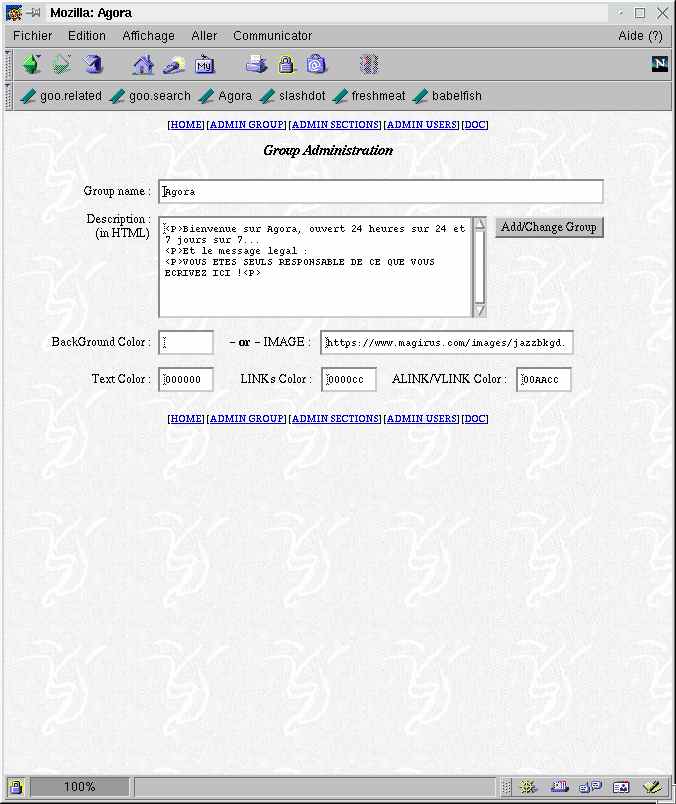Image resolution: width=676 pixels, height=804 pixels.
Task: Click top ADMIN SECTIONS link
Action: [335, 125]
